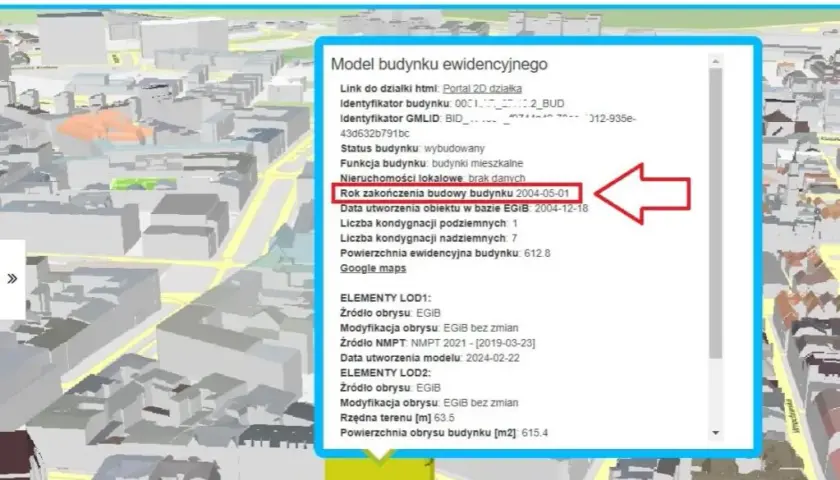
Task: Click 'Liczba kondygnacji nadziemnych: 7' text
Action: (429, 238)
